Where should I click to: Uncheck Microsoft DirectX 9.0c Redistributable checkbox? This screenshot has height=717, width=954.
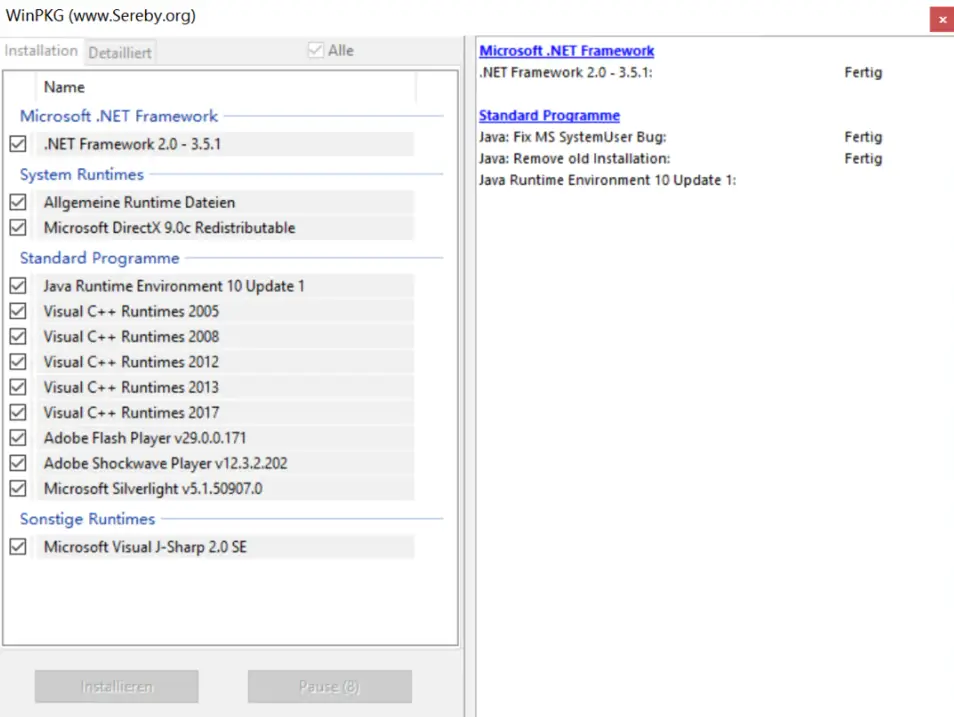[18, 228]
